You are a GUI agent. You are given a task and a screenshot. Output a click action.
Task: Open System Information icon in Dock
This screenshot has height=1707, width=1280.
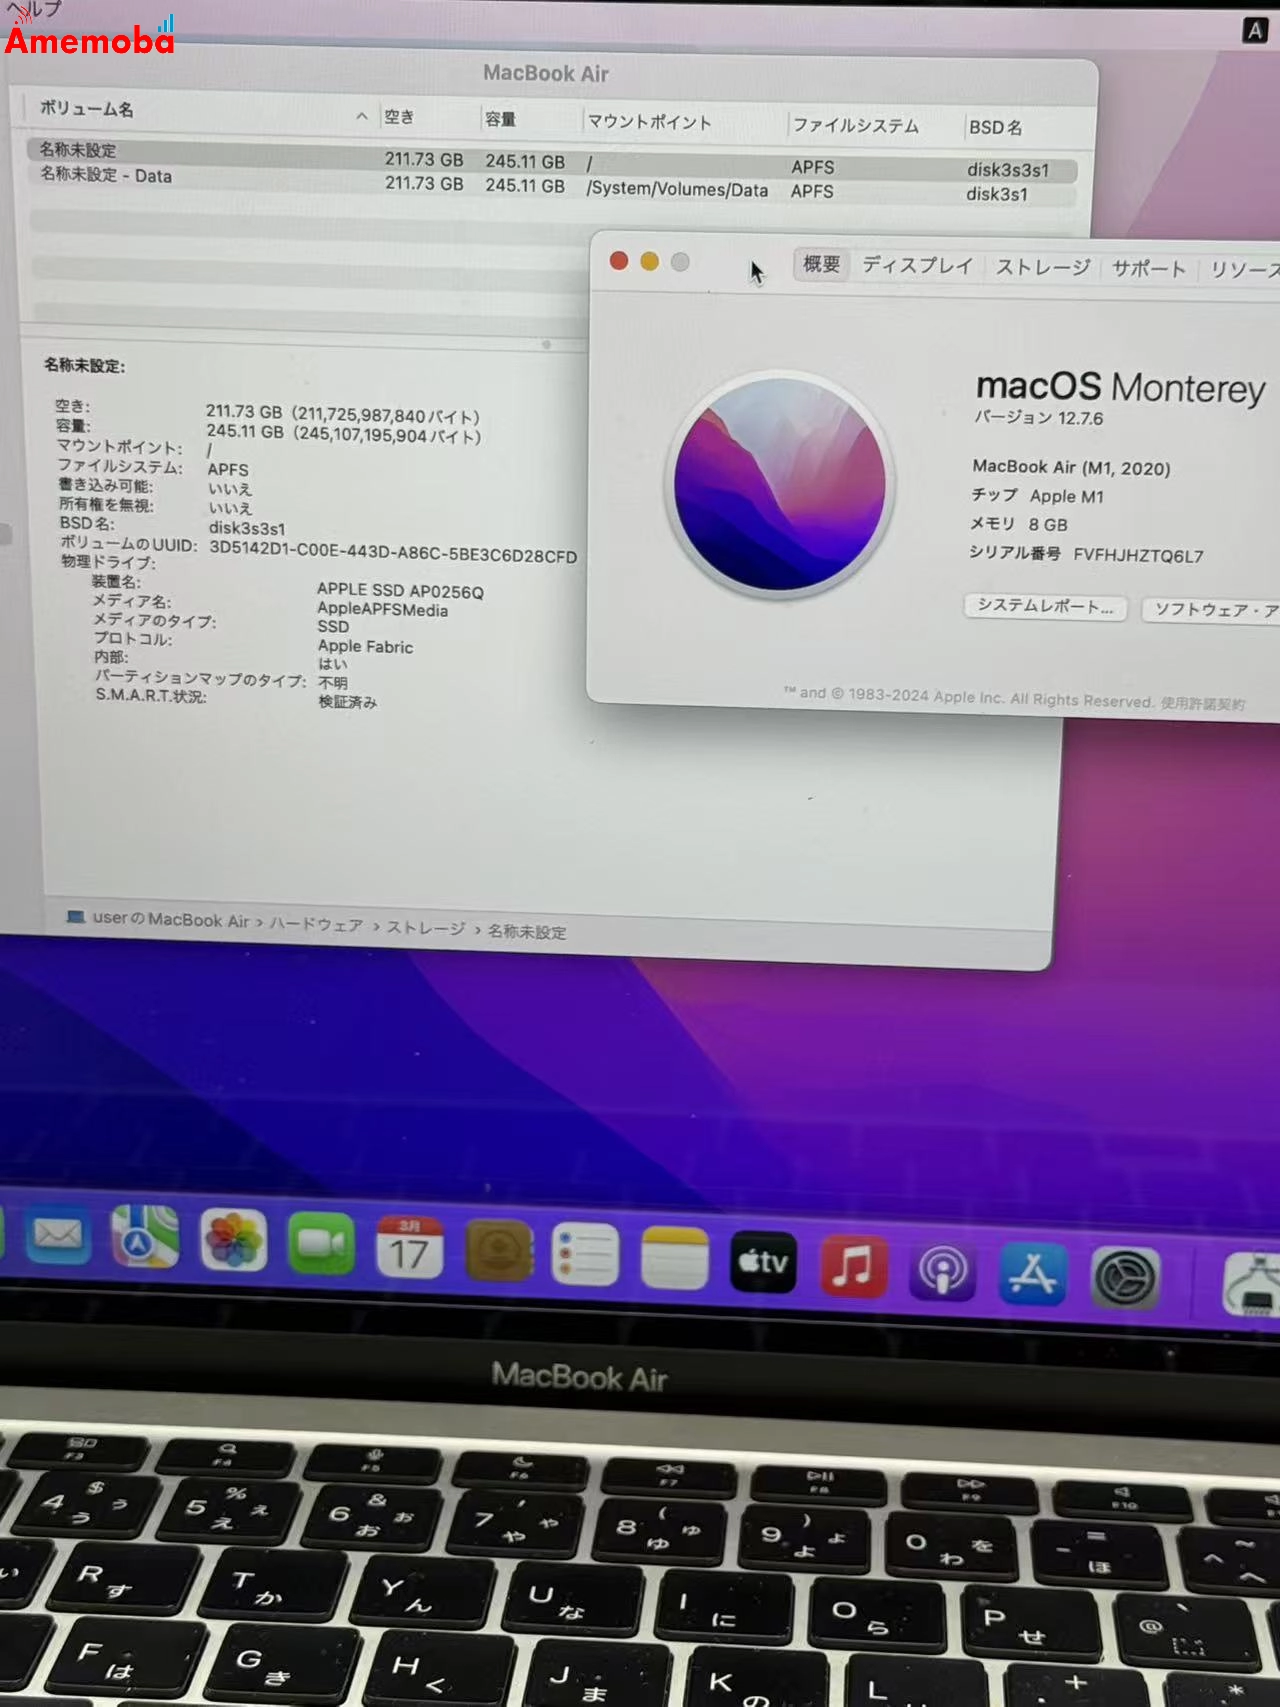point(1252,1284)
